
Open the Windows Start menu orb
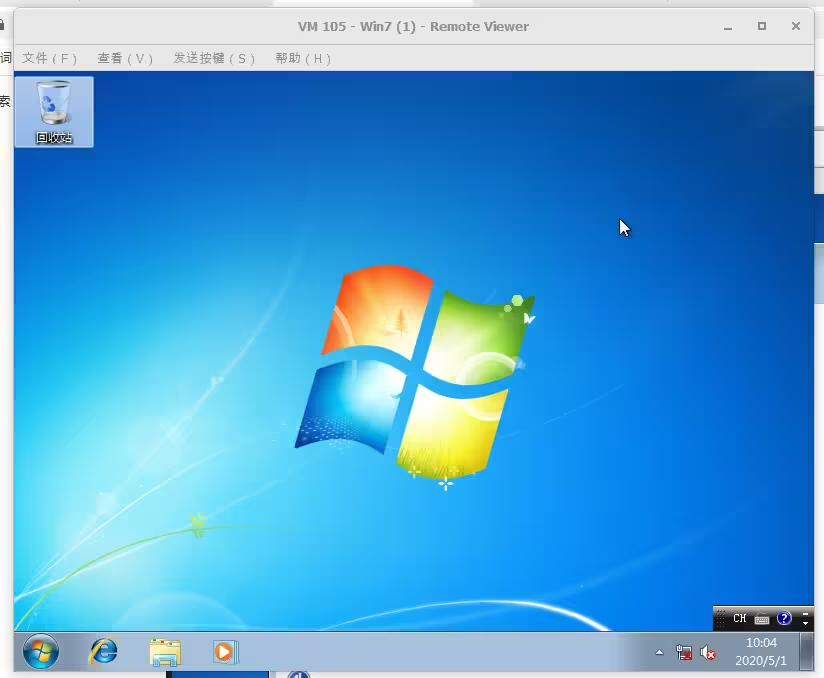(41, 652)
